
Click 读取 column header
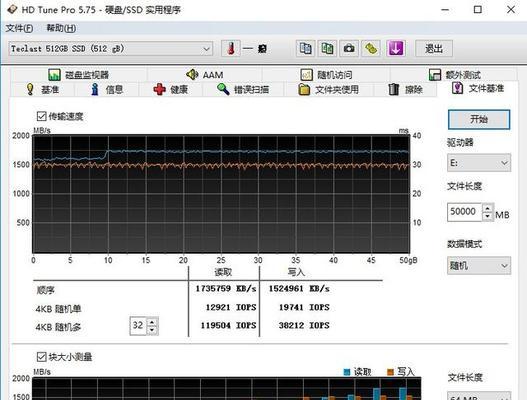(223, 272)
